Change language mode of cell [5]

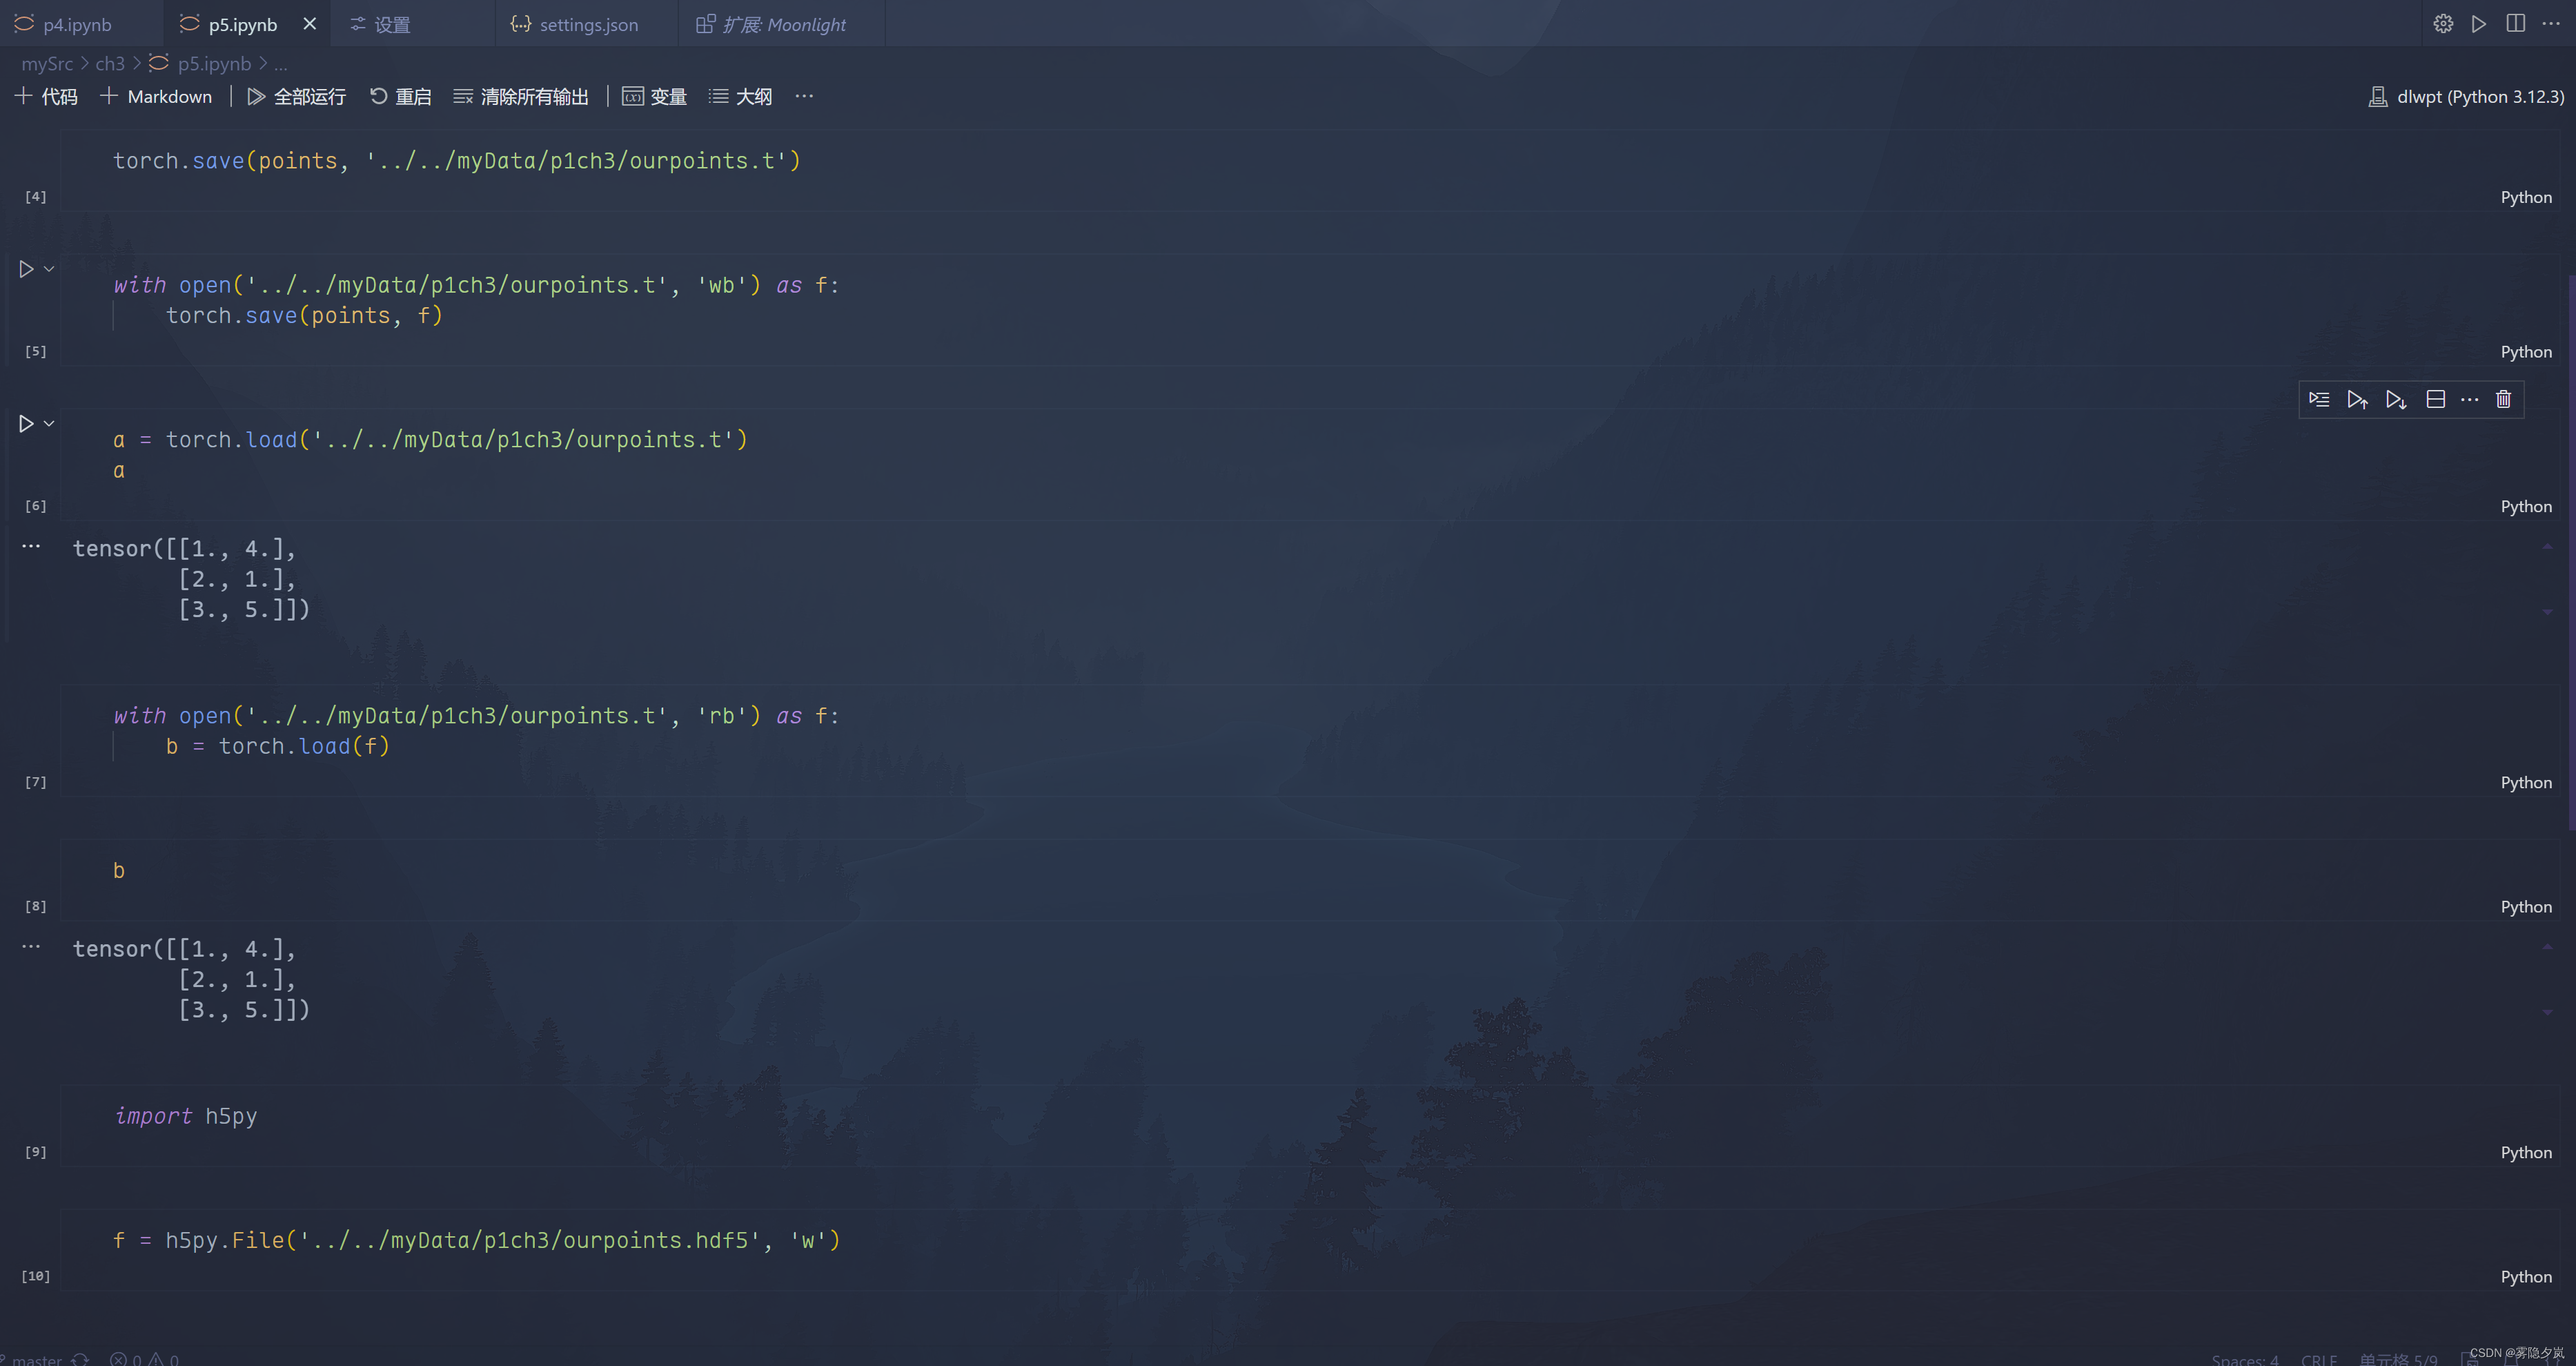coord(2526,352)
